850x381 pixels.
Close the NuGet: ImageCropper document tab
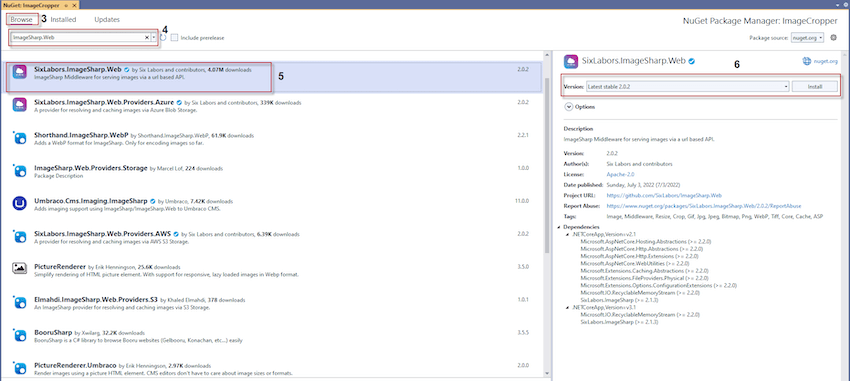[x=74, y=4]
